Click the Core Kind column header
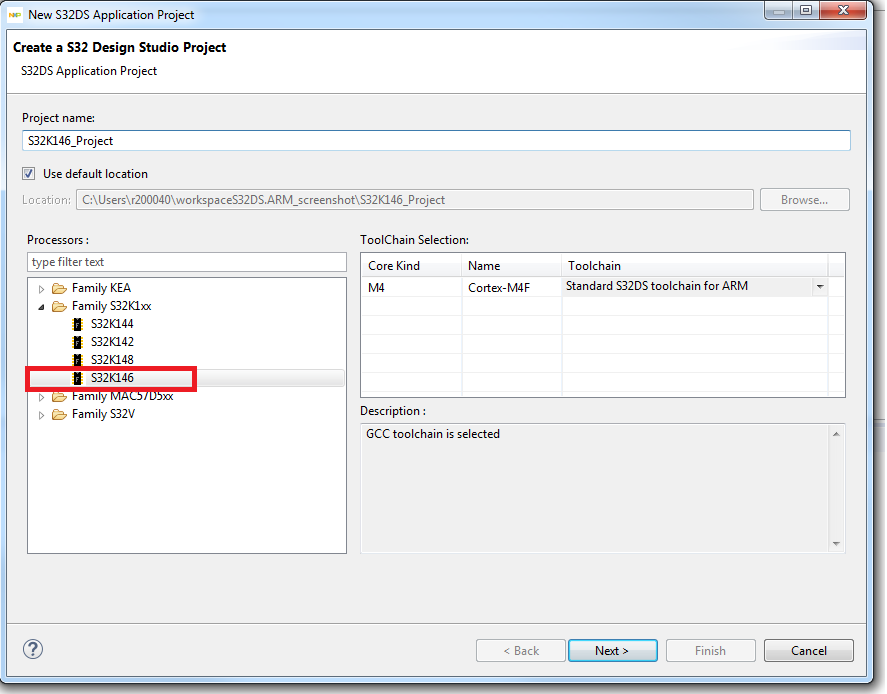This screenshot has width=887, height=694. [x=411, y=265]
